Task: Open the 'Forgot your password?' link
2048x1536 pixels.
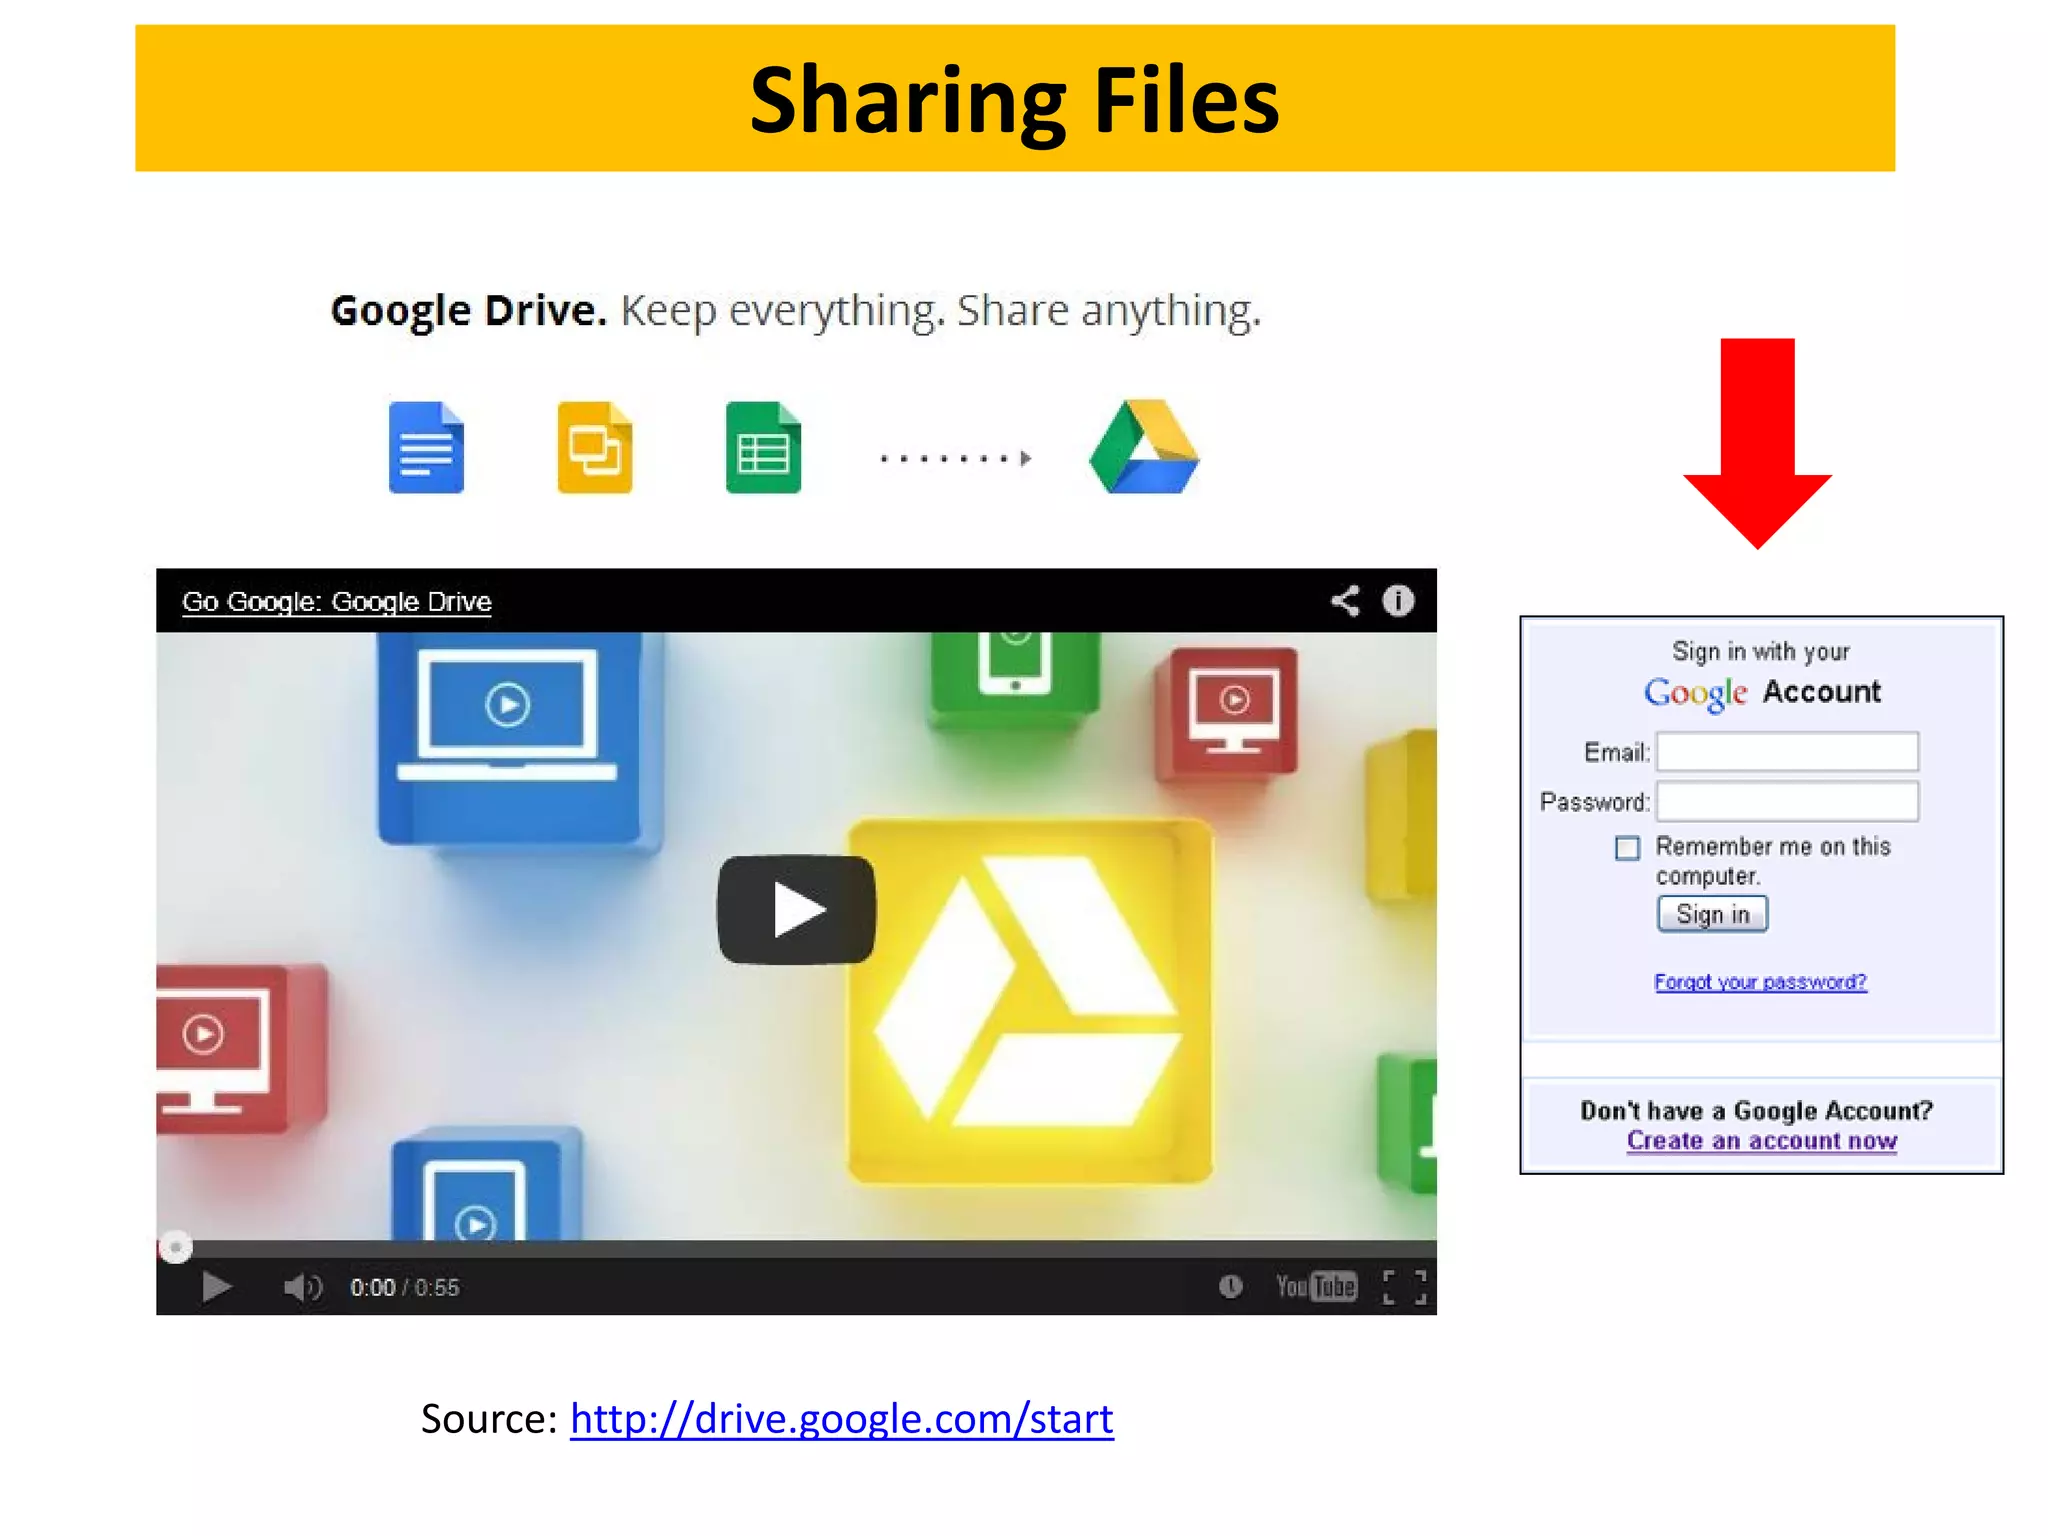Action: tap(1760, 982)
